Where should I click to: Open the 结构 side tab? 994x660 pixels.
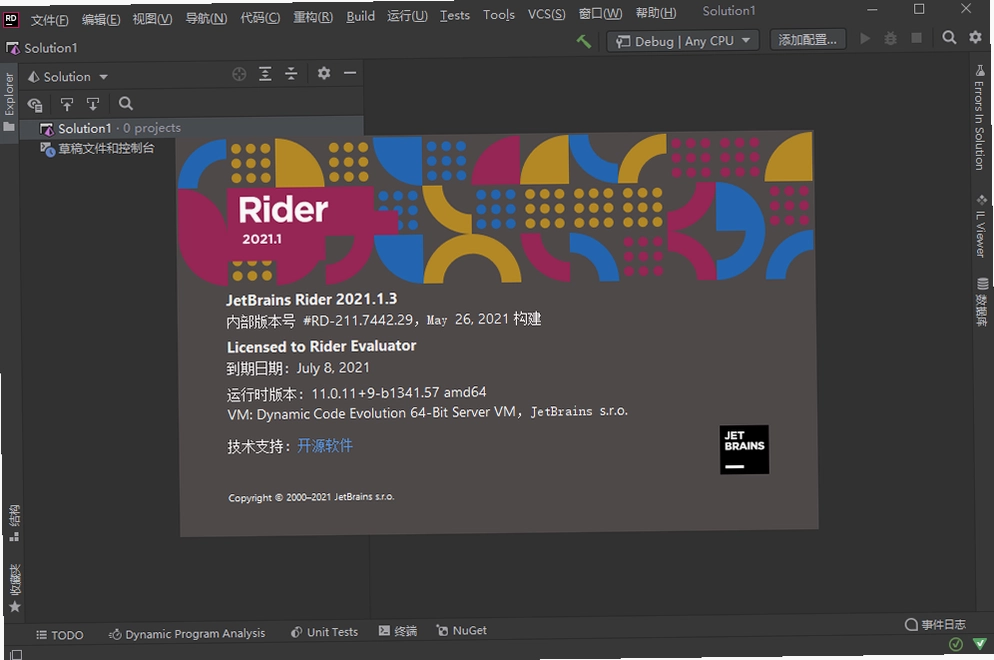point(14,523)
